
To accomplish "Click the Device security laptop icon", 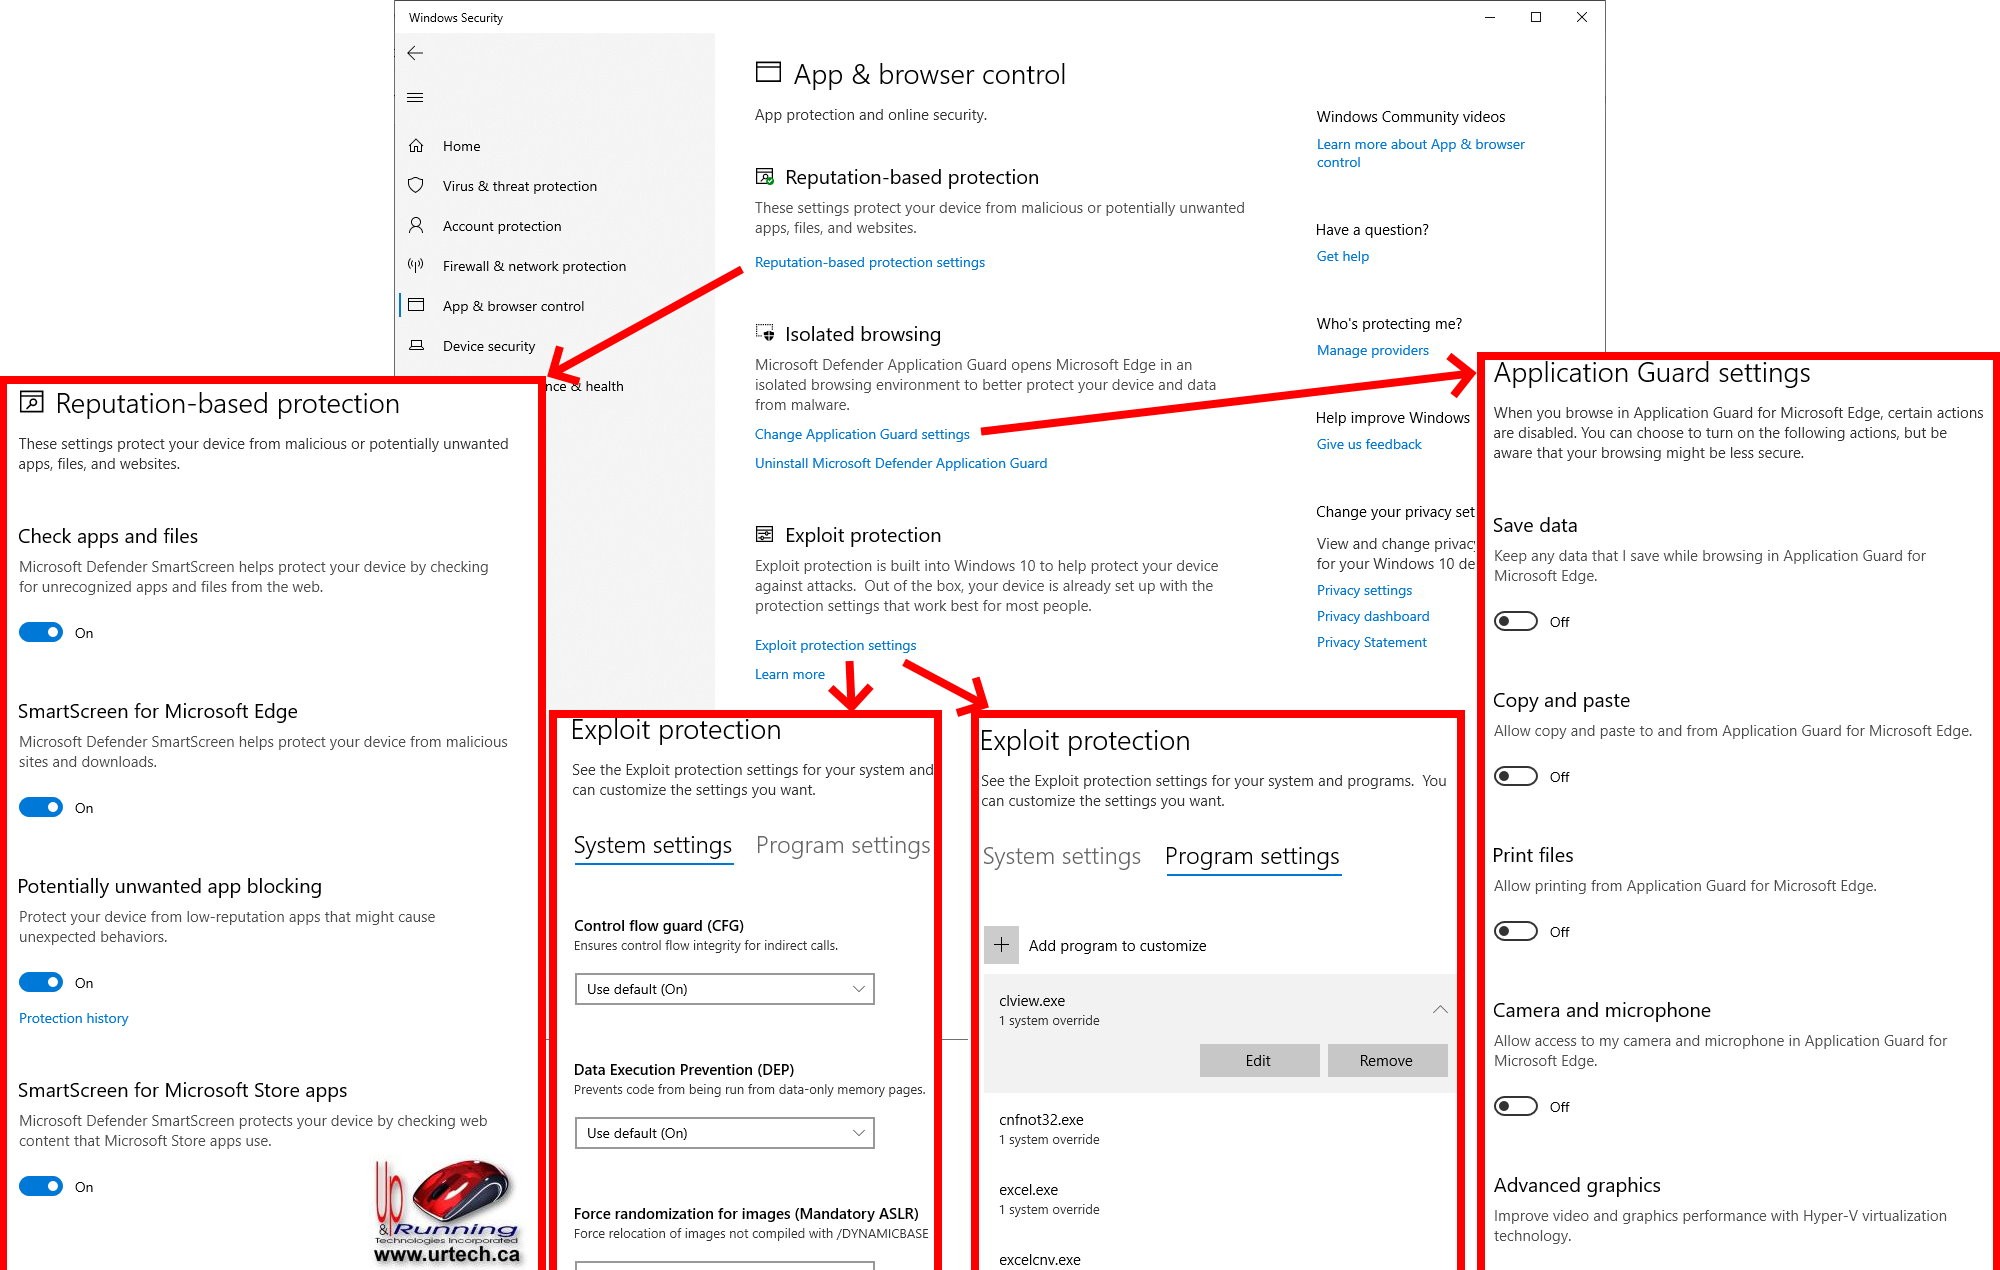I will 416,346.
